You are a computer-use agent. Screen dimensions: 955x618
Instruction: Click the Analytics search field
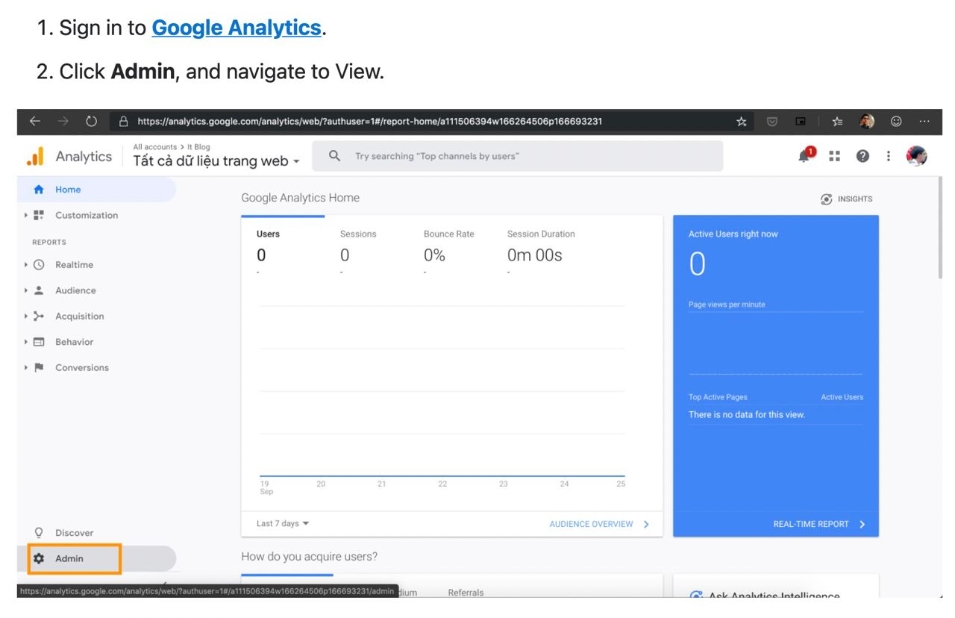[x=517, y=156]
